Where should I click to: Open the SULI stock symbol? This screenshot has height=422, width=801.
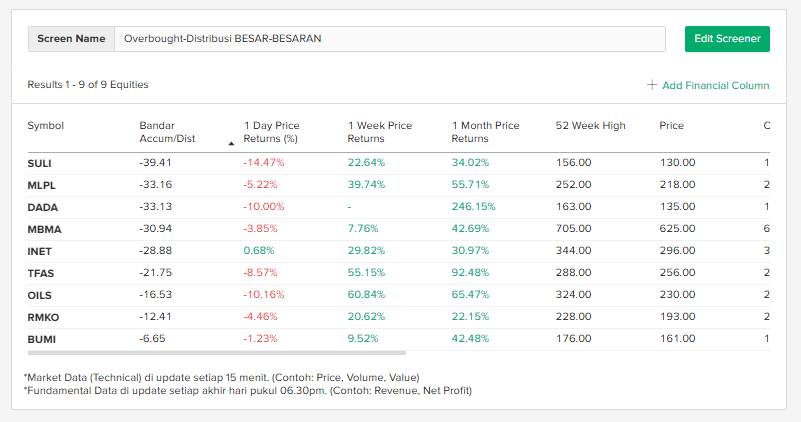tap(40, 163)
